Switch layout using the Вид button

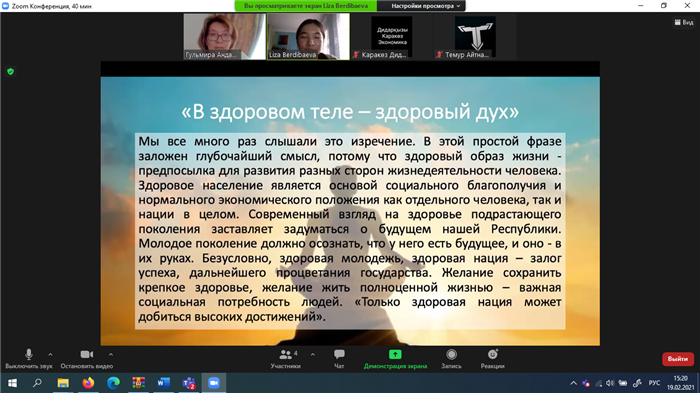[684, 22]
